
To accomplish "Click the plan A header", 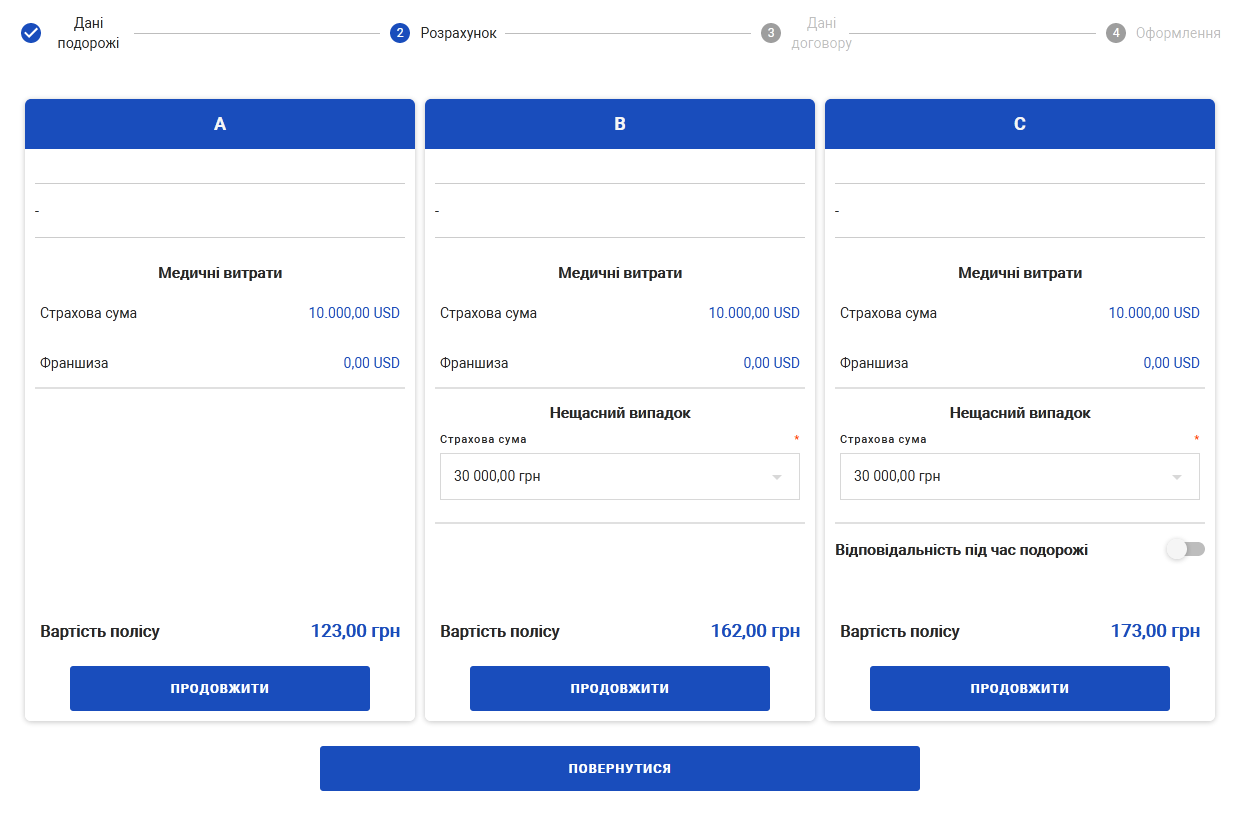I will click(x=220, y=124).
